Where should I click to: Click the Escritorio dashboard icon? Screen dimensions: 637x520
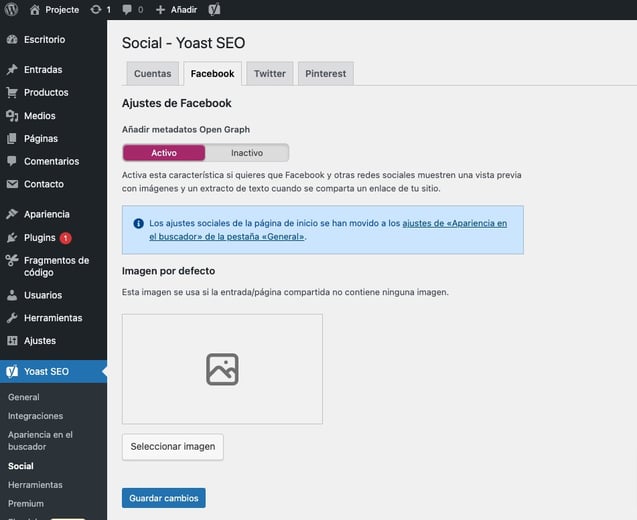click(12, 39)
